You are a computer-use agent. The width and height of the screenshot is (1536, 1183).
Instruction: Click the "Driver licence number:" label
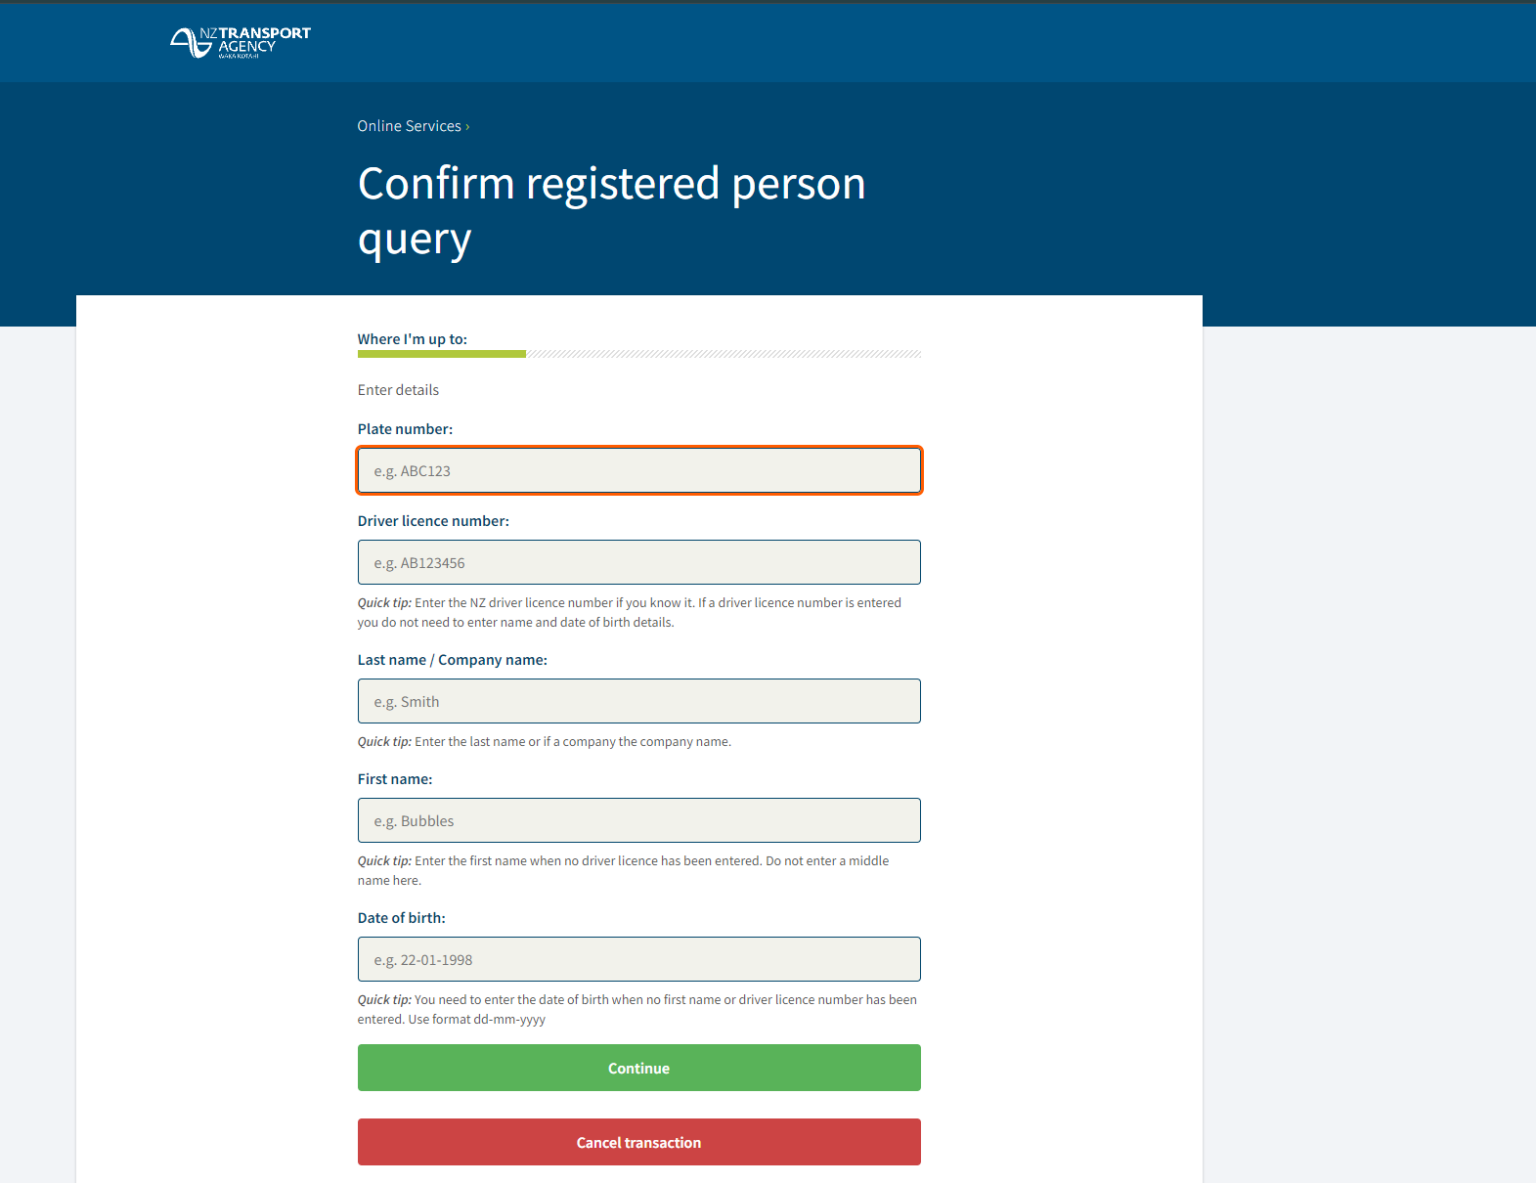pos(433,521)
